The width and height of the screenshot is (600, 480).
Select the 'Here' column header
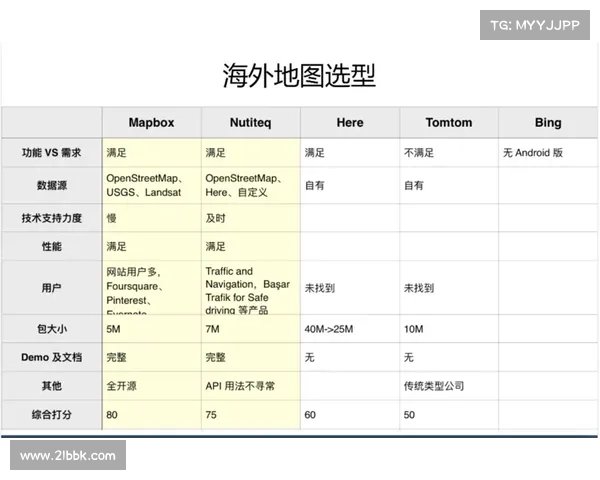(350, 122)
